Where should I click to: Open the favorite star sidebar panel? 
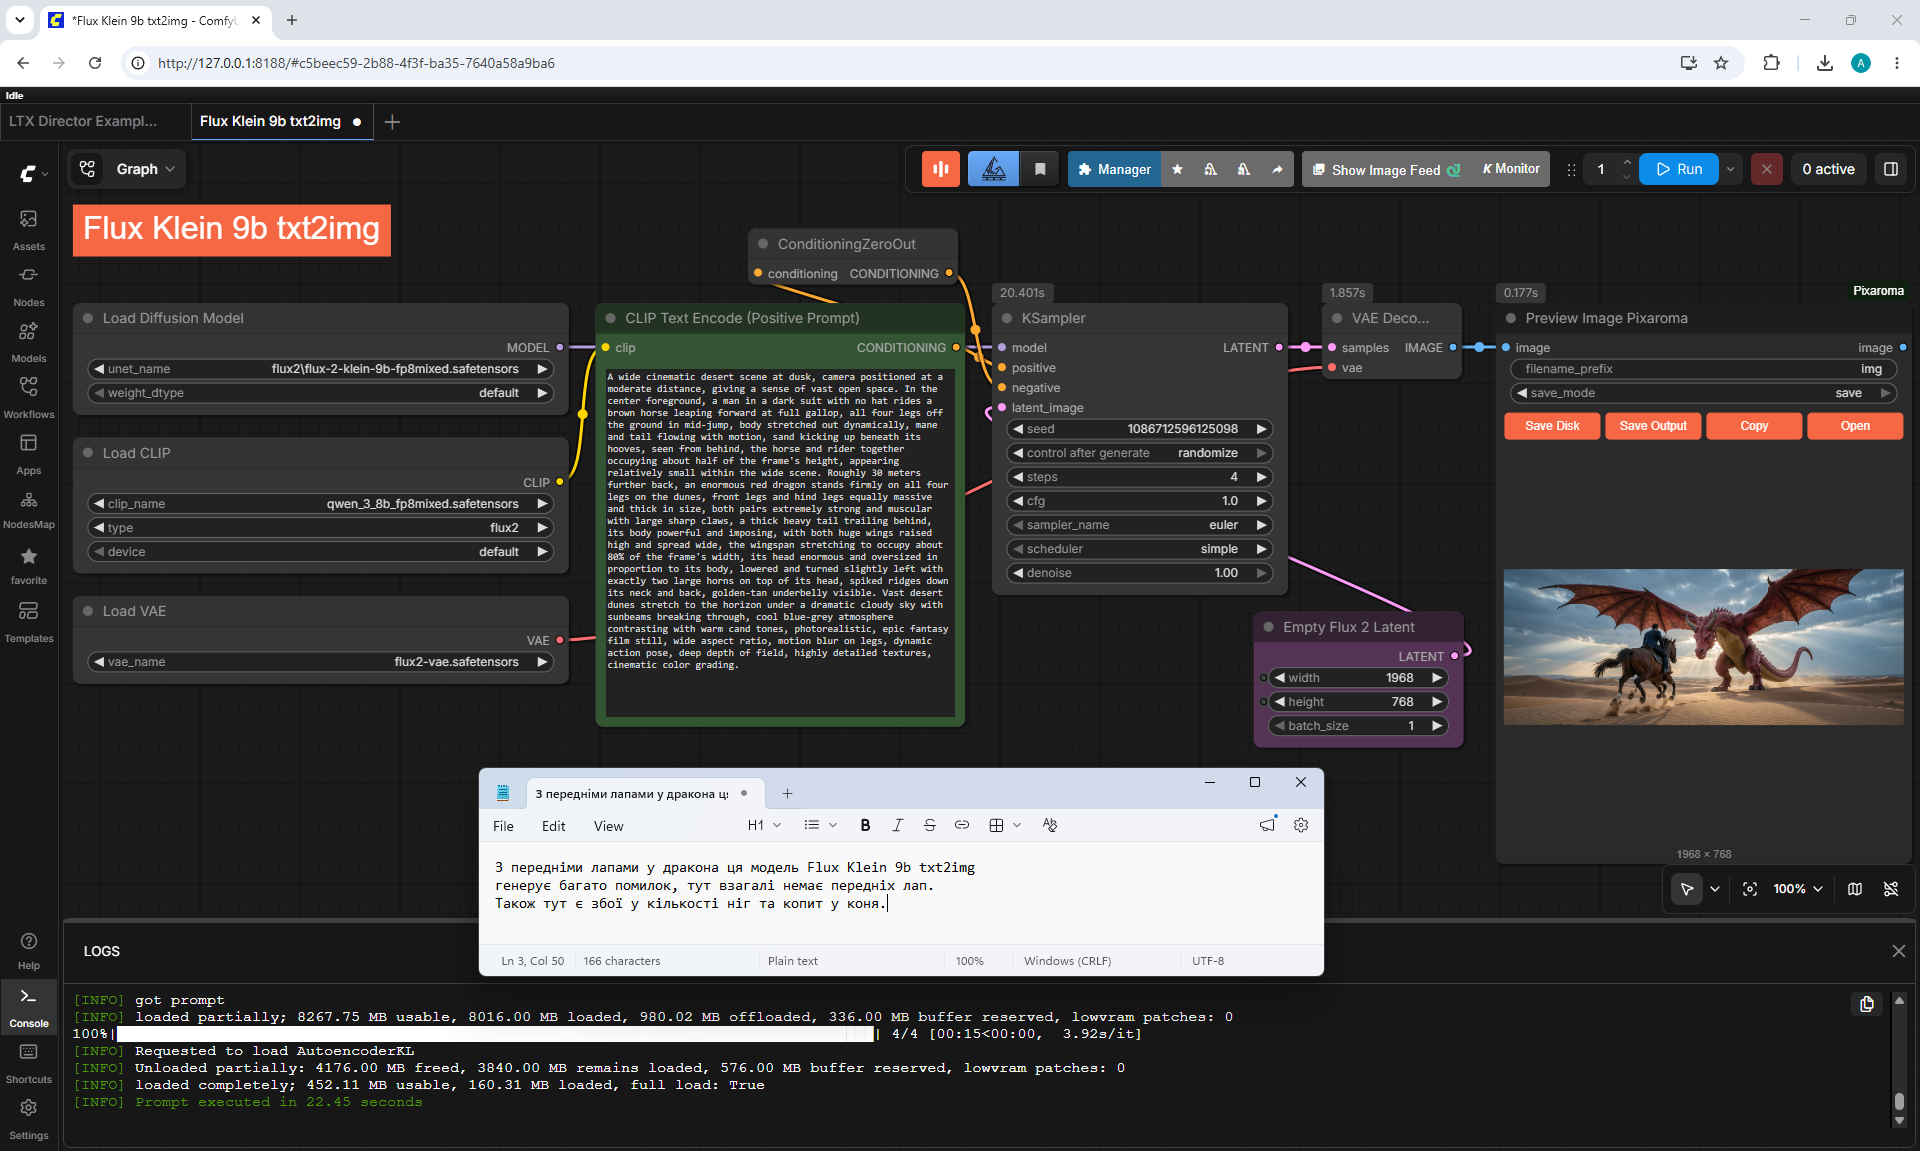point(28,565)
